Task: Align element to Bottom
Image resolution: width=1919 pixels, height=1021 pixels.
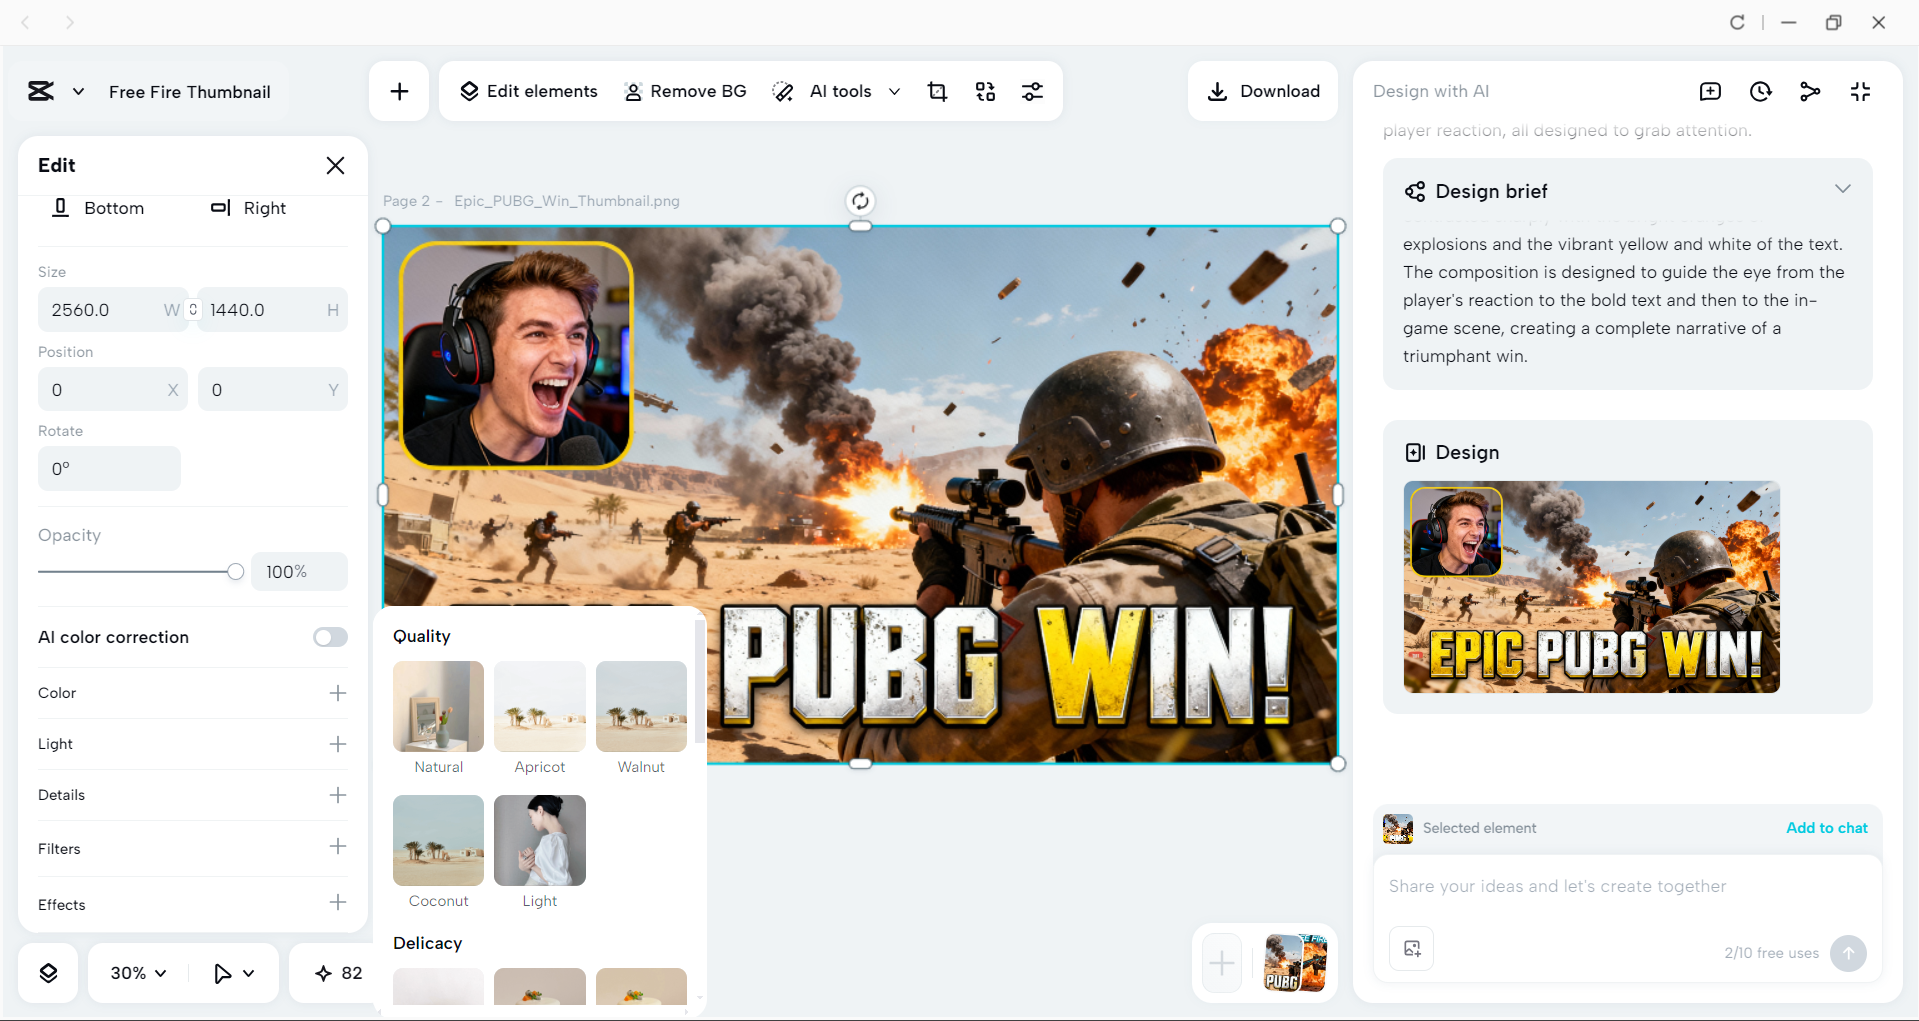Action: (98, 208)
